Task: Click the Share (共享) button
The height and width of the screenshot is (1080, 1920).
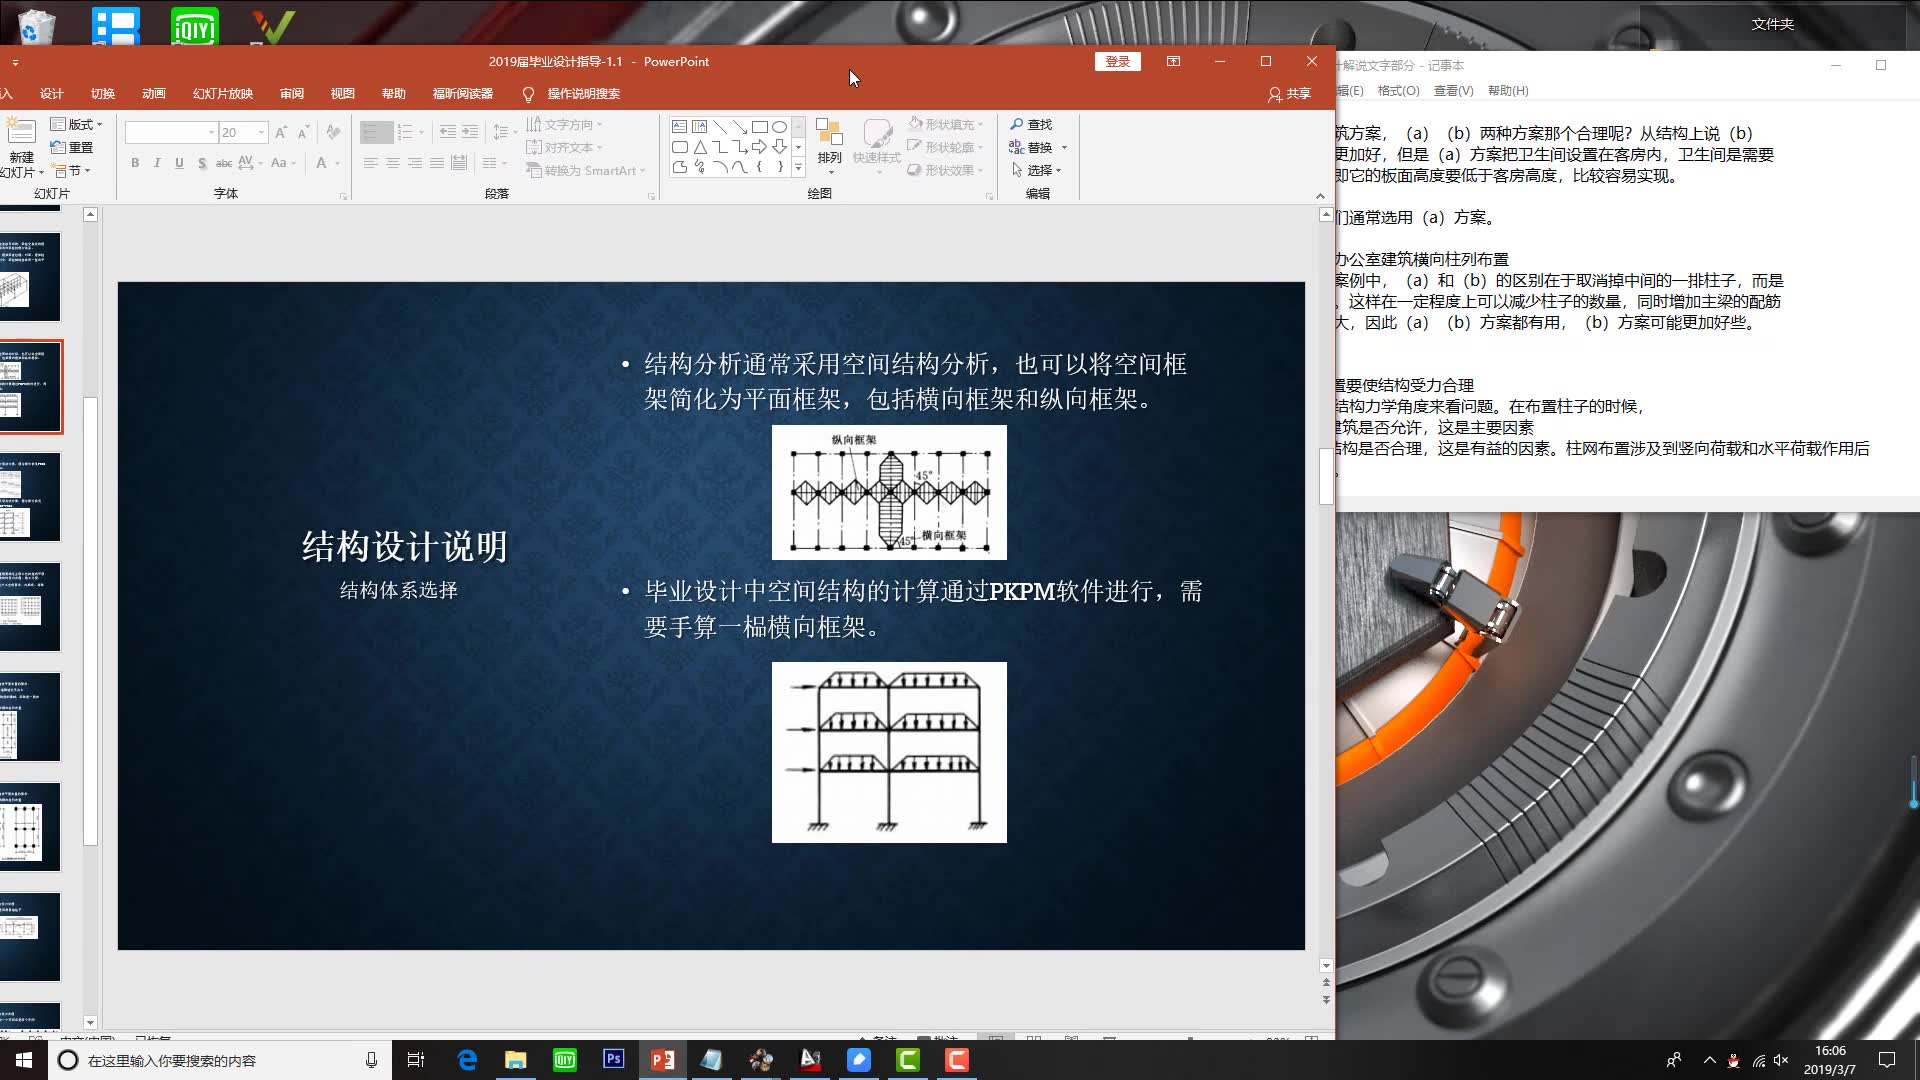Action: coord(1289,93)
